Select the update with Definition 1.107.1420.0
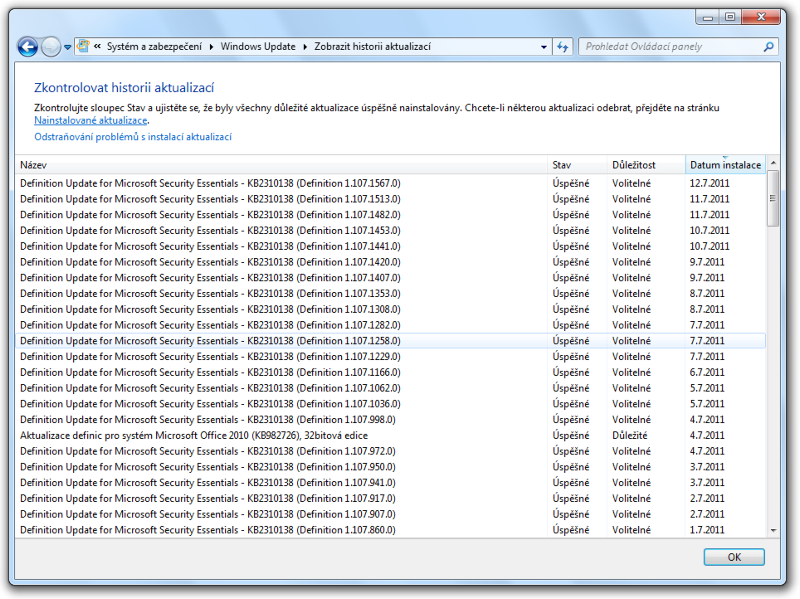The image size is (800, 599). point(391,262)
